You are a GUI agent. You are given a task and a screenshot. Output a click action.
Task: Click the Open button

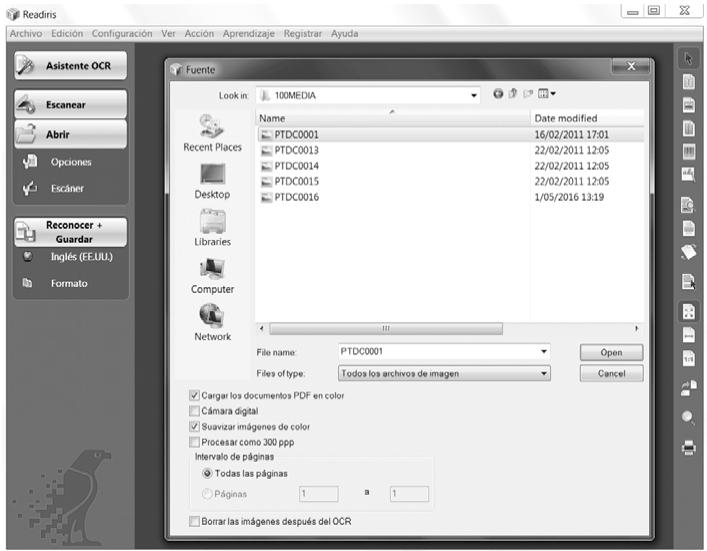click(611, 353)
